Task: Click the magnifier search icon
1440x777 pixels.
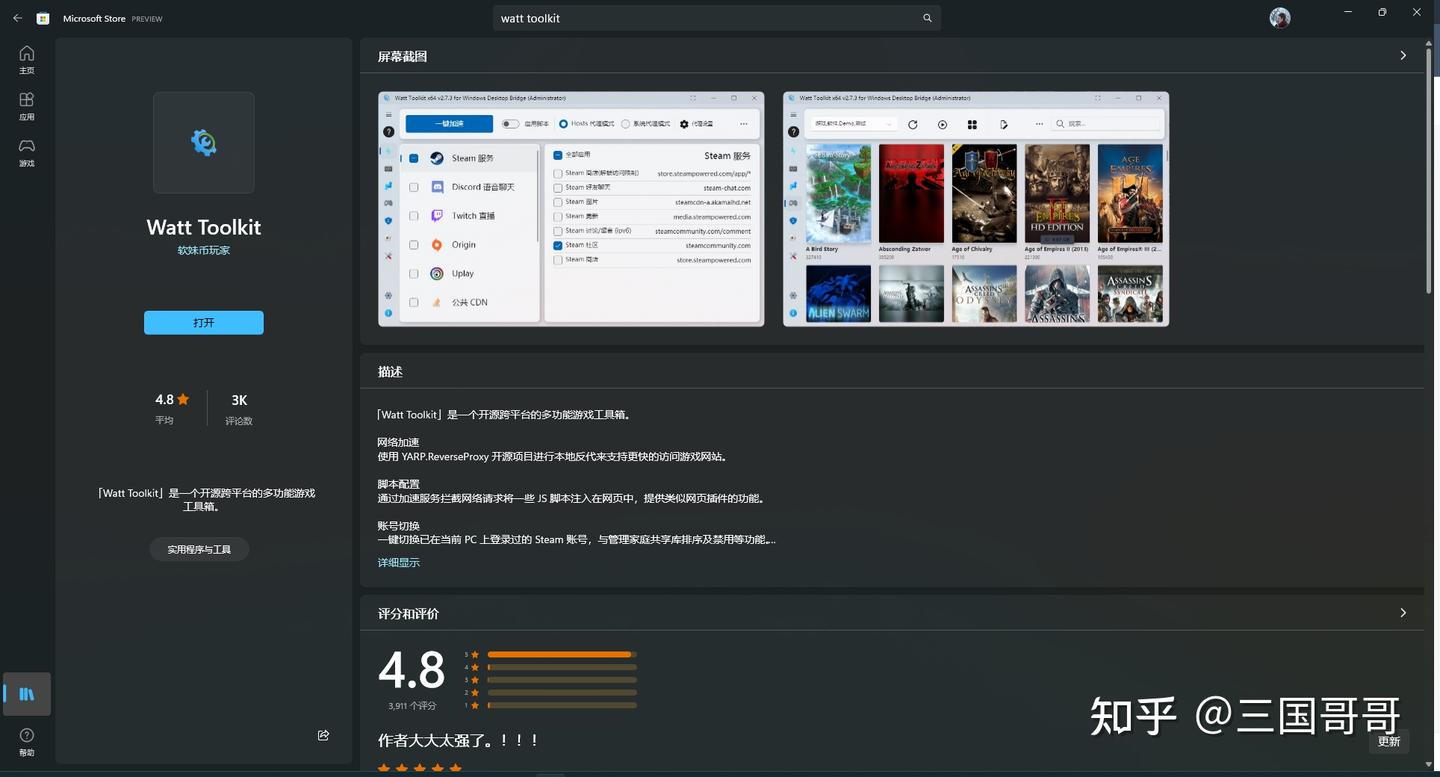Action: [927, 18]
